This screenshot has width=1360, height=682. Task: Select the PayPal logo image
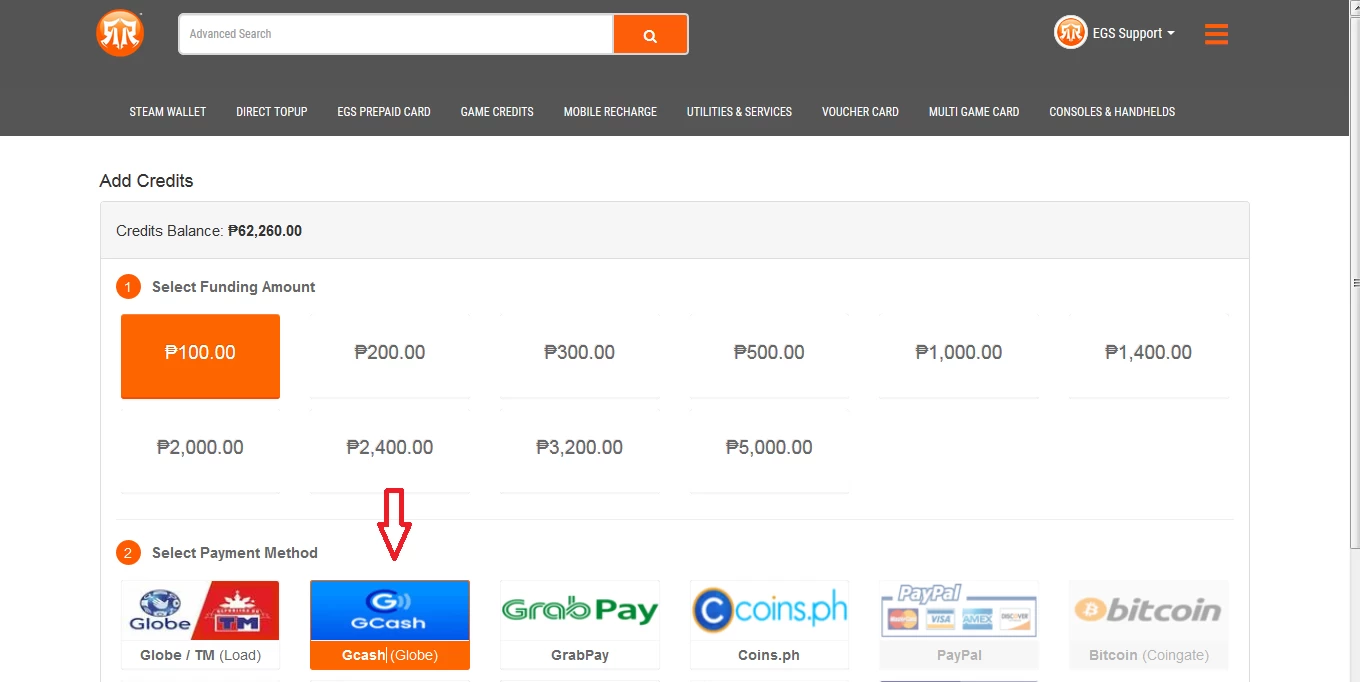(x=959, y=610)
